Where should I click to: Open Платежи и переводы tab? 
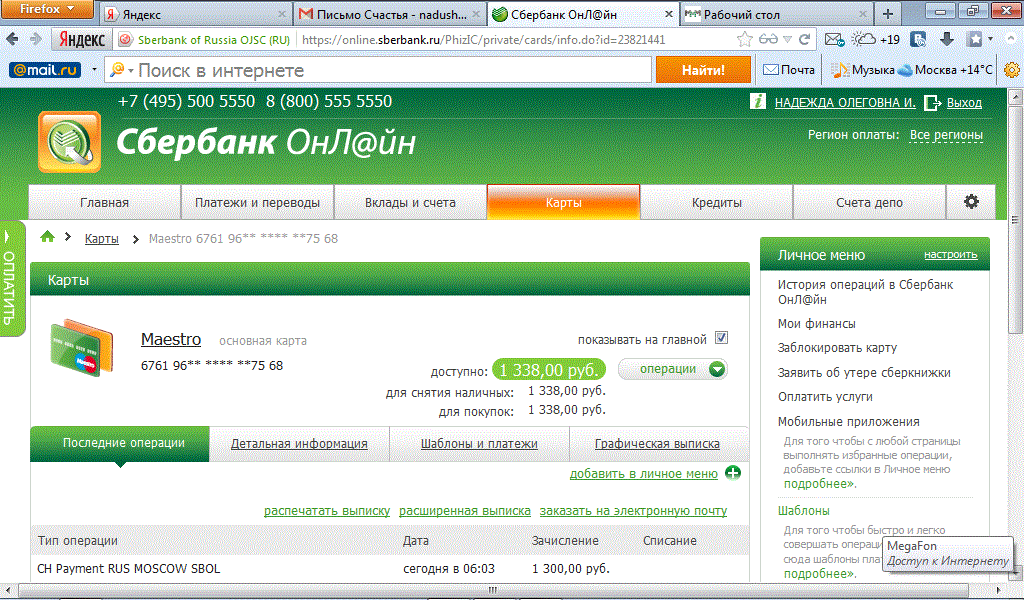[257, 202]
